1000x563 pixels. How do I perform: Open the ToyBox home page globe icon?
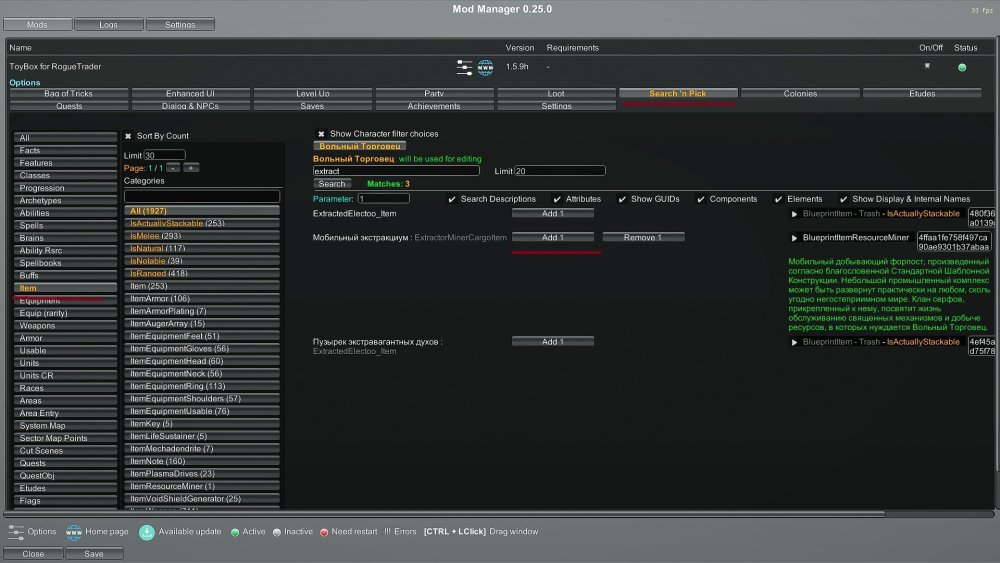coord(485,67)
